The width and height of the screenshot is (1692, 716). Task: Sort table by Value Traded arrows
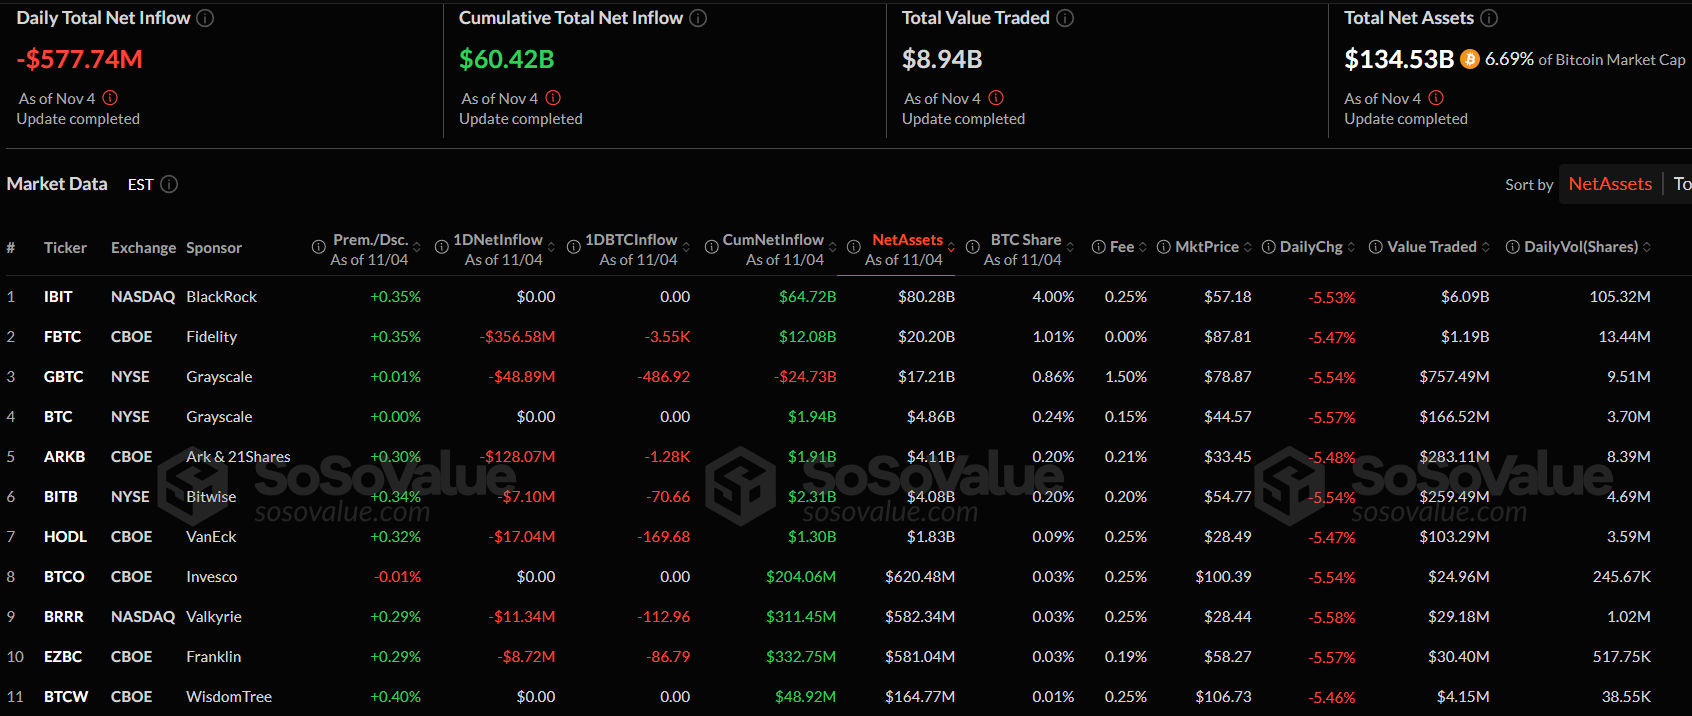(1486, 247)
